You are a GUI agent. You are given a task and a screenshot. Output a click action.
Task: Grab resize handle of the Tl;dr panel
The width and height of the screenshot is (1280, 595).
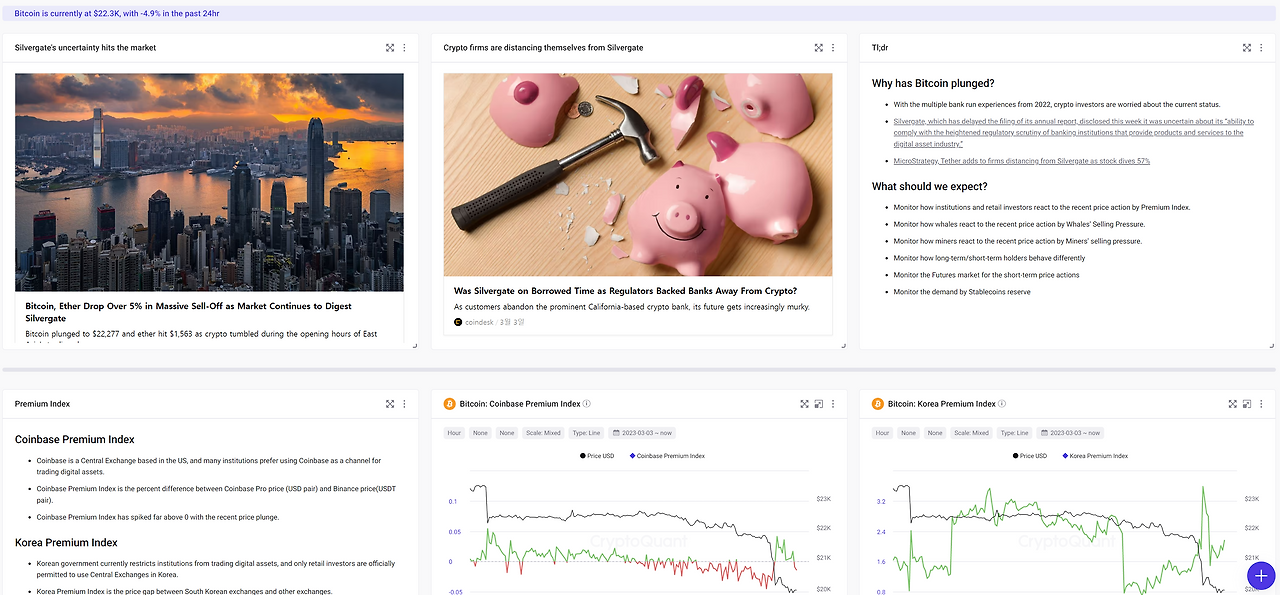tap(1272, 345)
